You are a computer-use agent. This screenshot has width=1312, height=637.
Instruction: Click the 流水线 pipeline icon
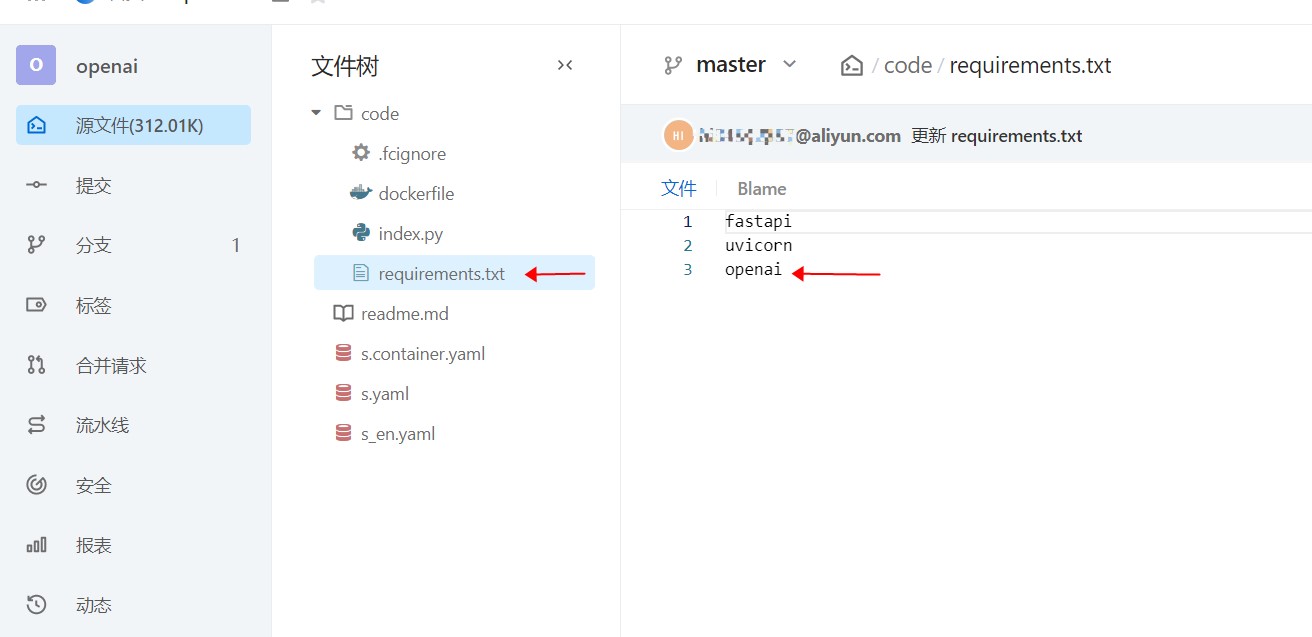pos(36,425)
